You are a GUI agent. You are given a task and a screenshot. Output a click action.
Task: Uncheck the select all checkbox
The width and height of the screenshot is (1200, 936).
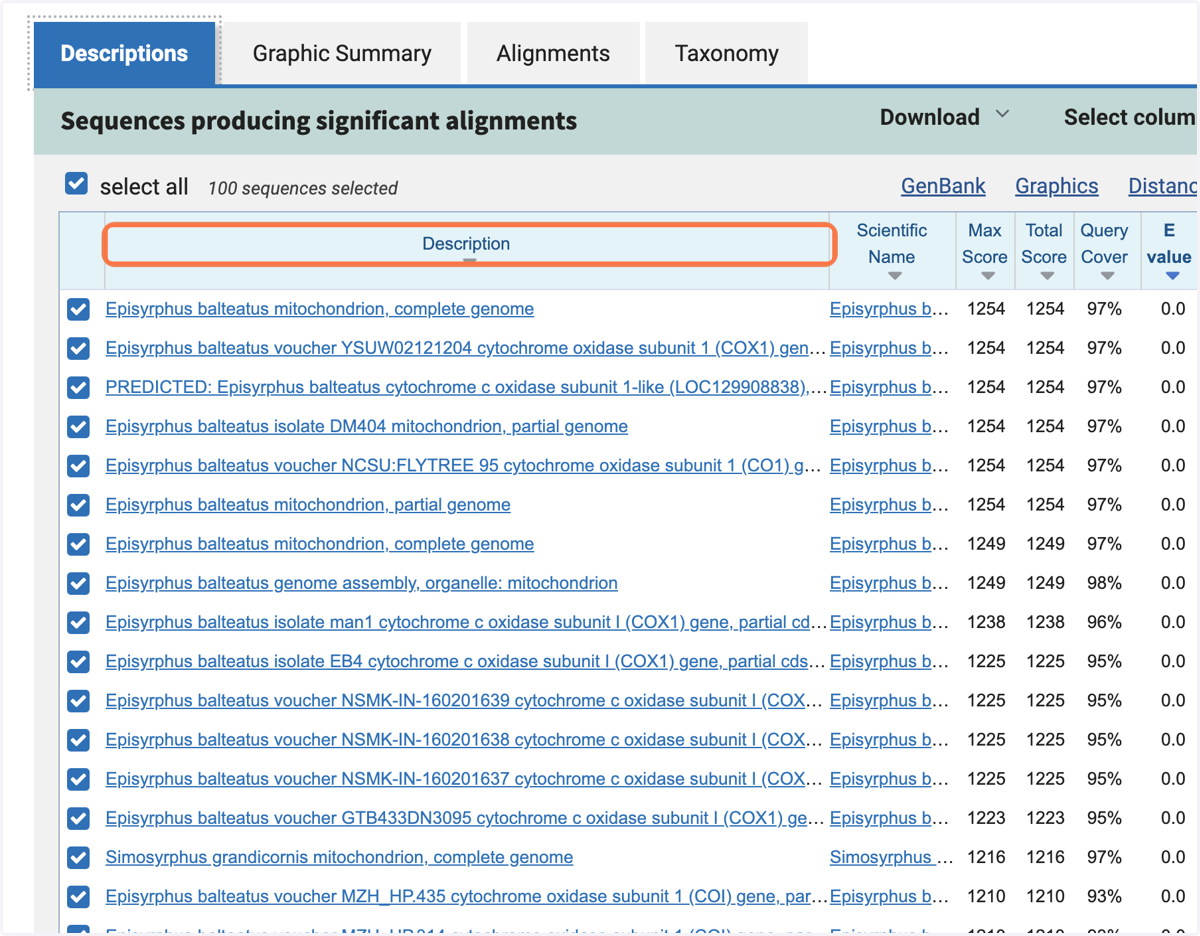77,184
